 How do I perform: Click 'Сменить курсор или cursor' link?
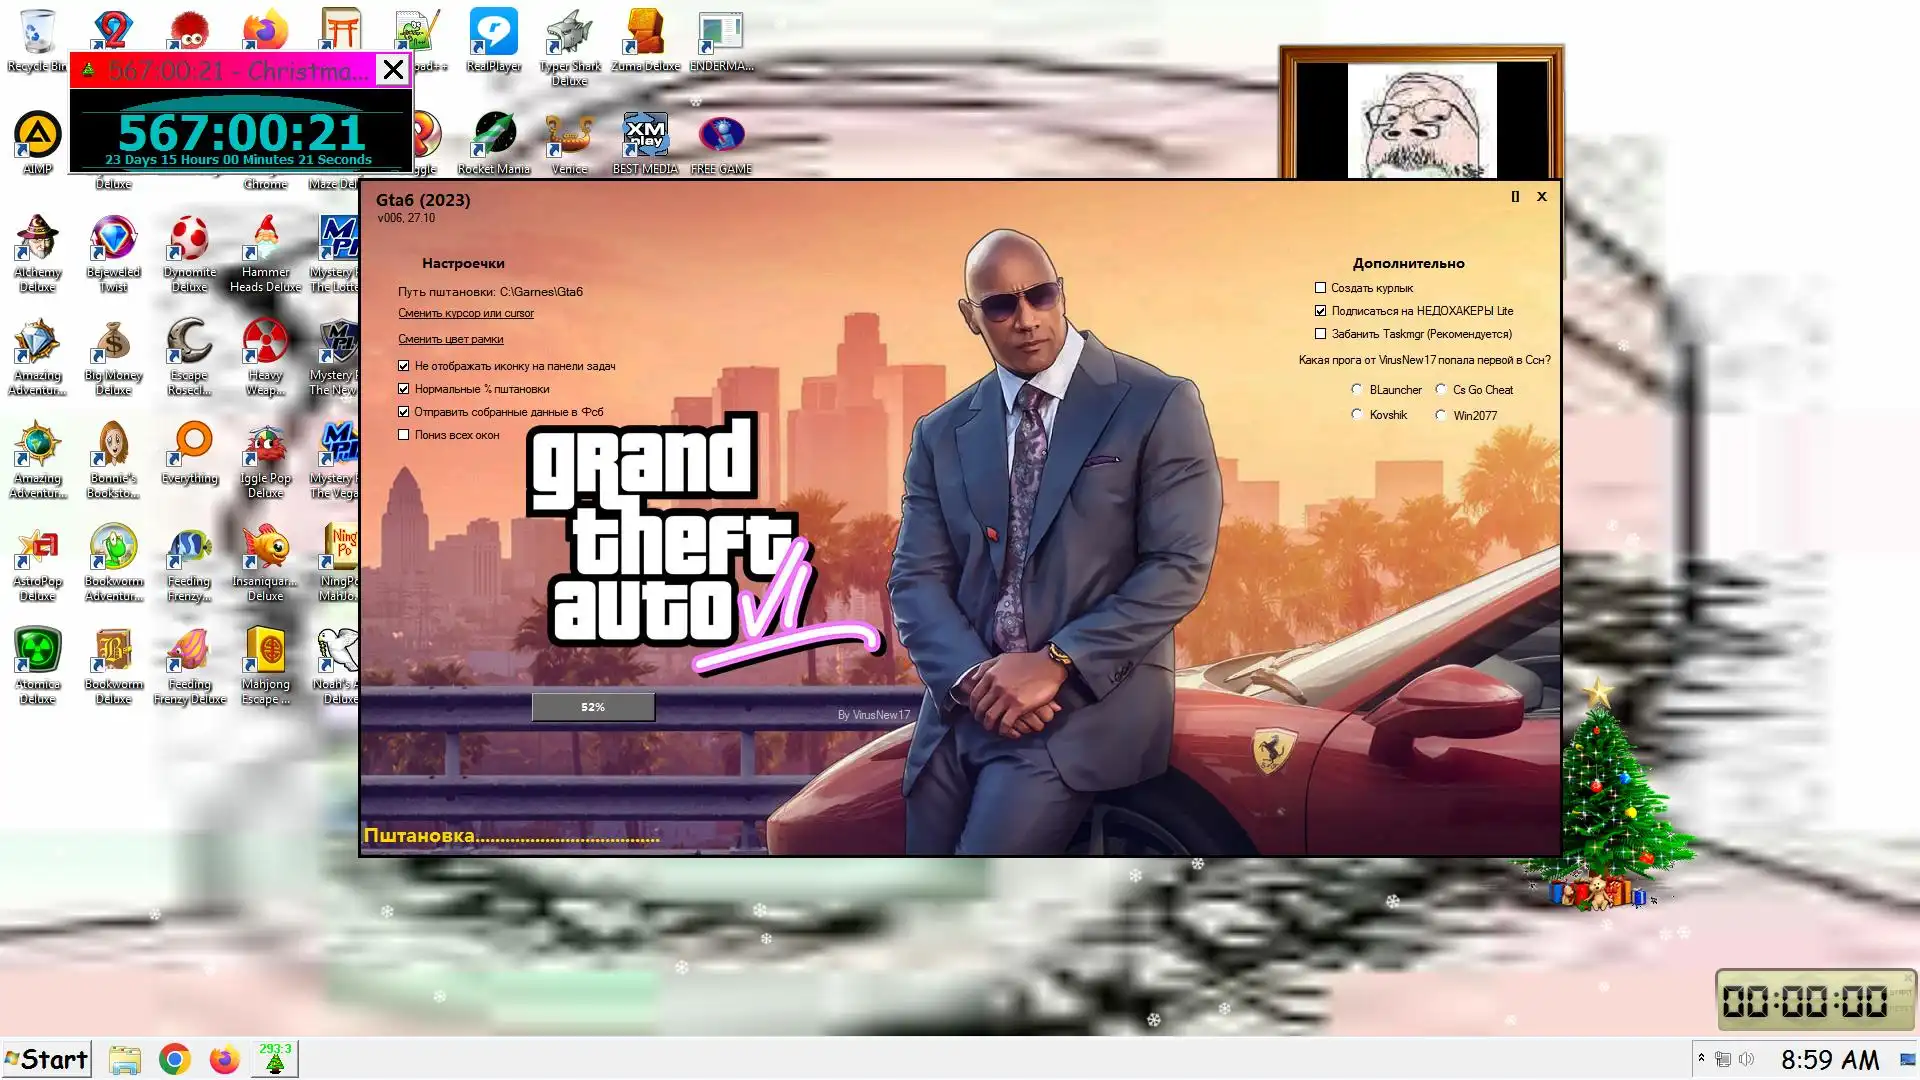pyautogui.click(x=466, y=313)
